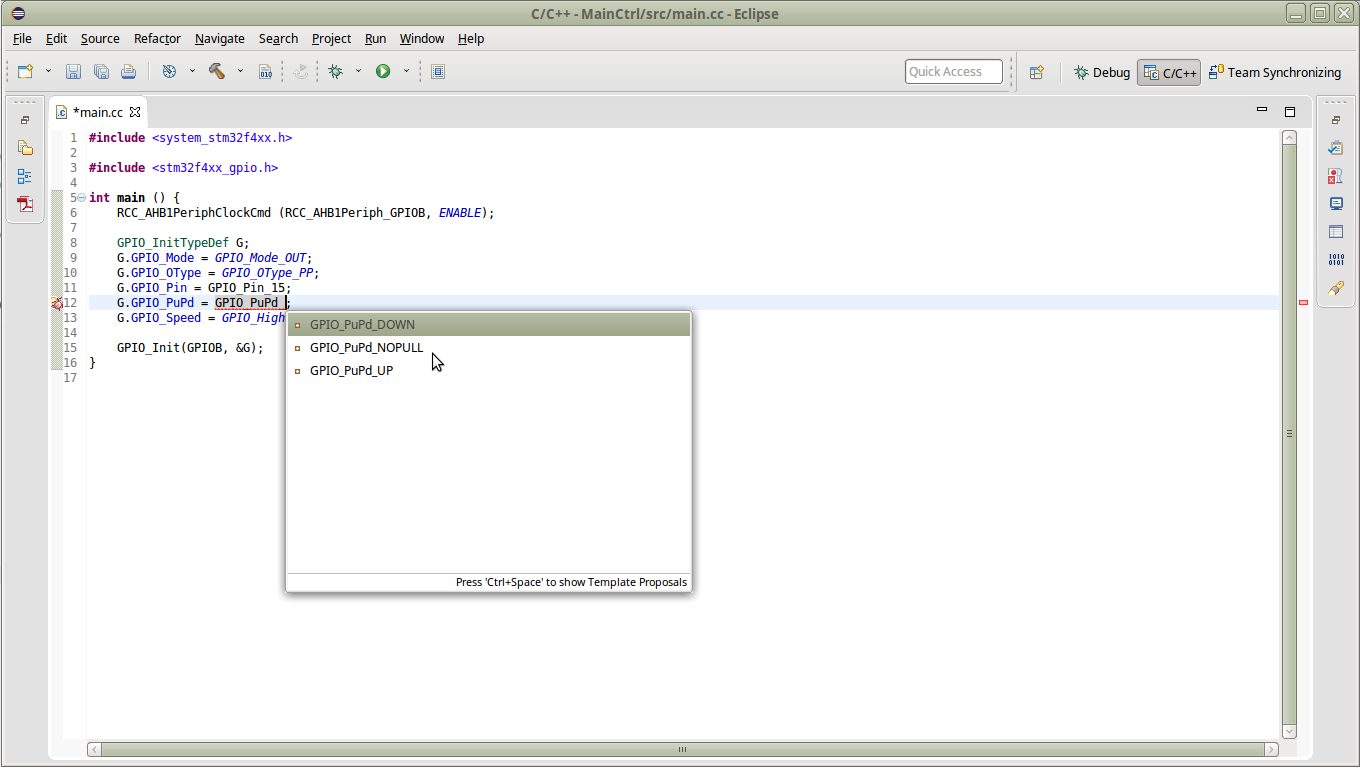This screenshot has height=768, width=1360.
Task: Collapse the main function fold marker
Action: click(80, 198)
